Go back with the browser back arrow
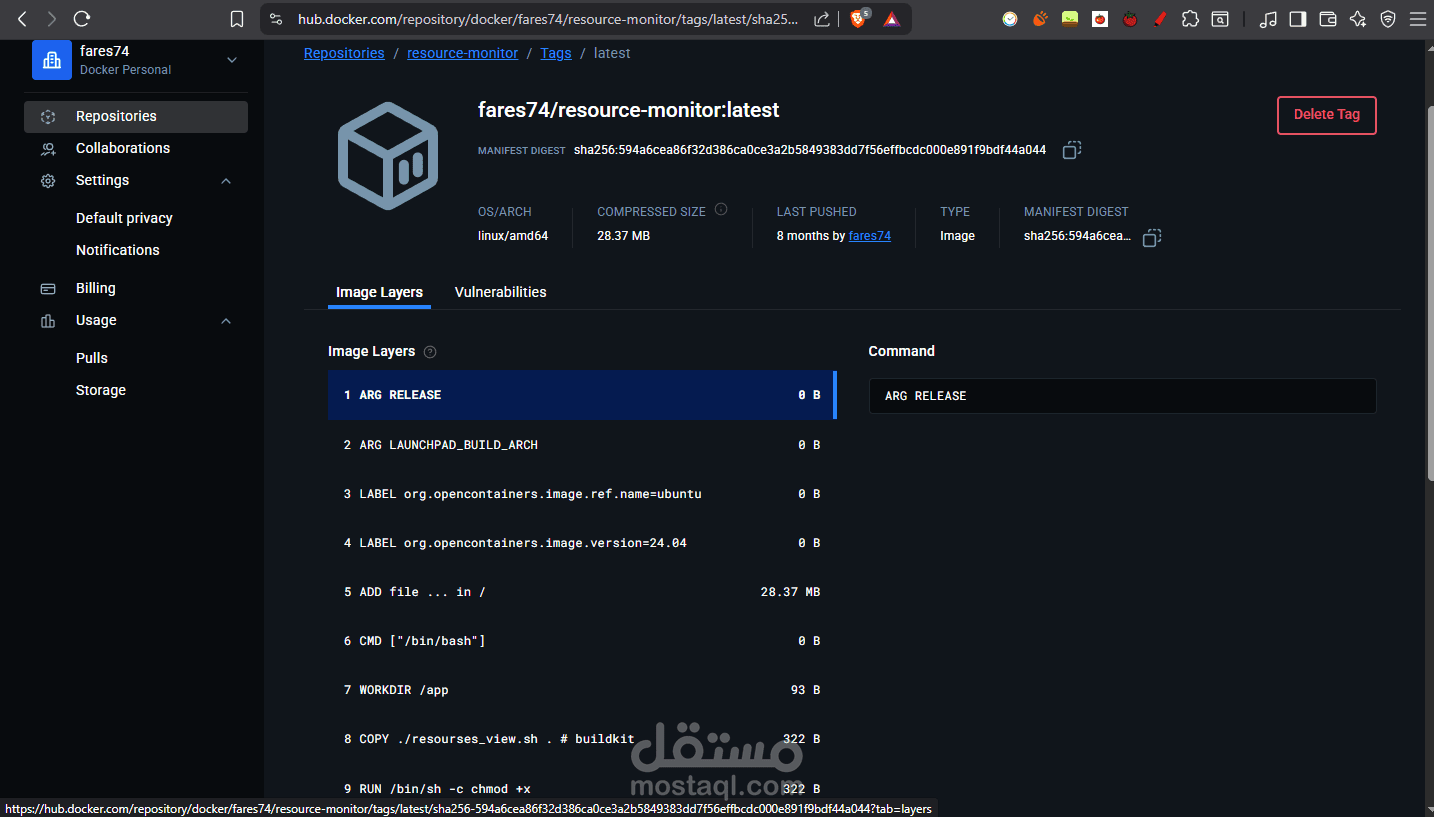1434x817 pixels. [x=22, y=19]
